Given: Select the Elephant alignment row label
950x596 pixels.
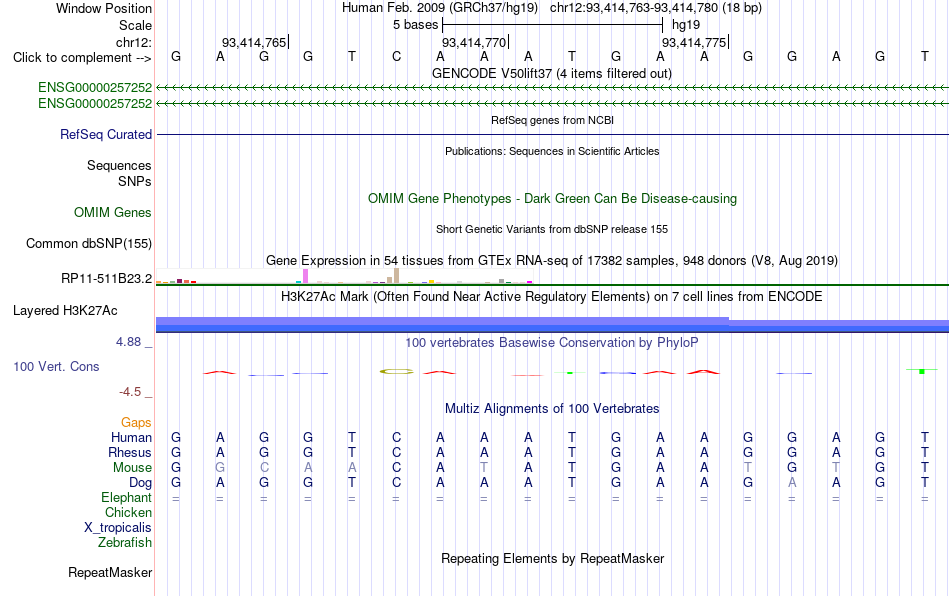Looking at the screenshot, I should (127, 498).
